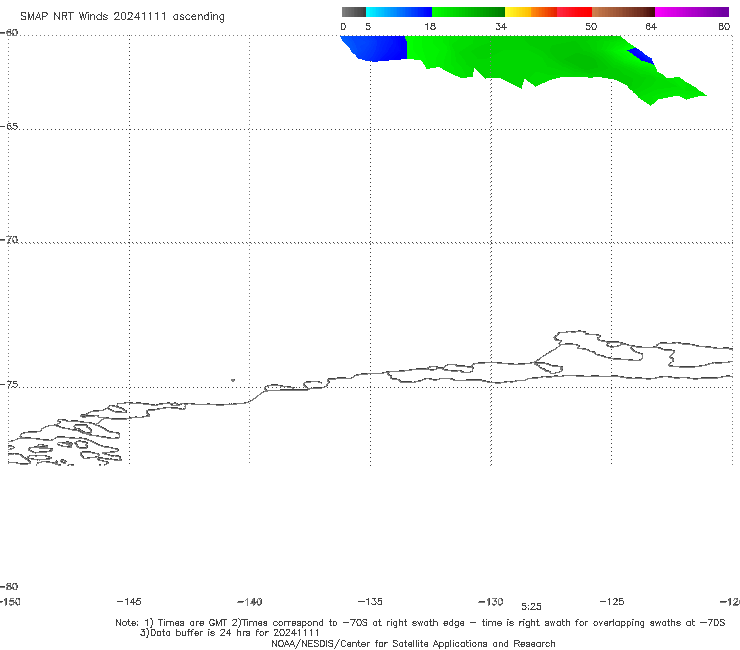
Task: Click the color bar label '5'
Action: tap(368, 26)
